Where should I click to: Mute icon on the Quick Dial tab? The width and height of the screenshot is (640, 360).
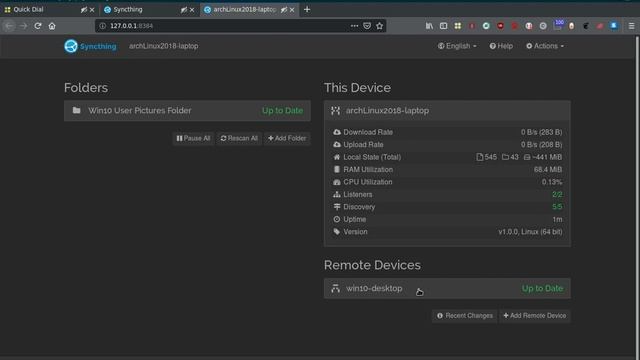tap(84, 10)
